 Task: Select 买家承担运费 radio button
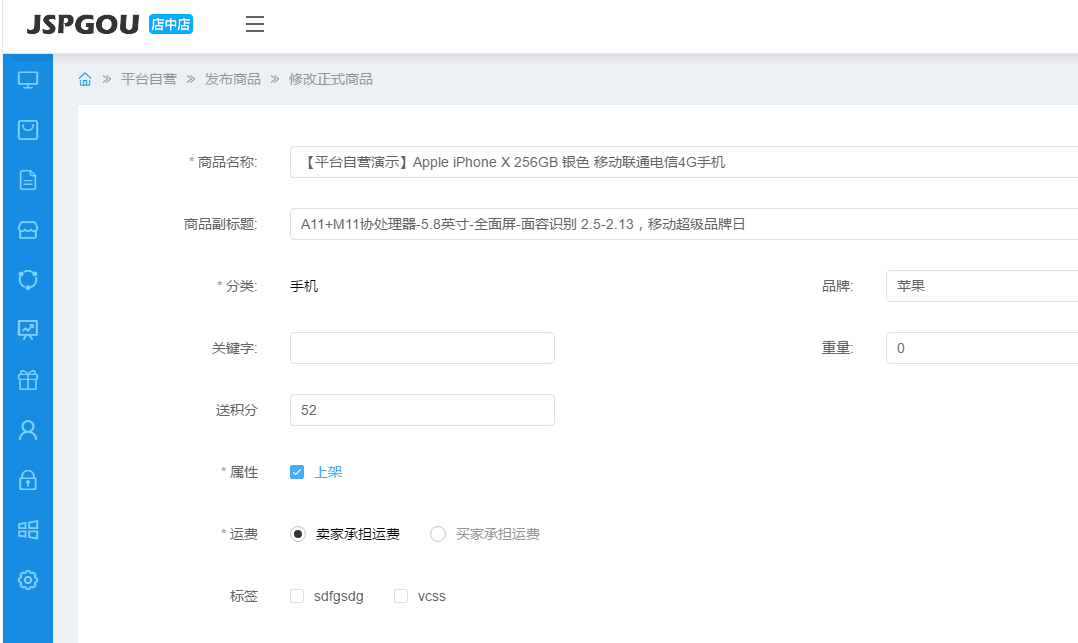[x=438, y=534]
